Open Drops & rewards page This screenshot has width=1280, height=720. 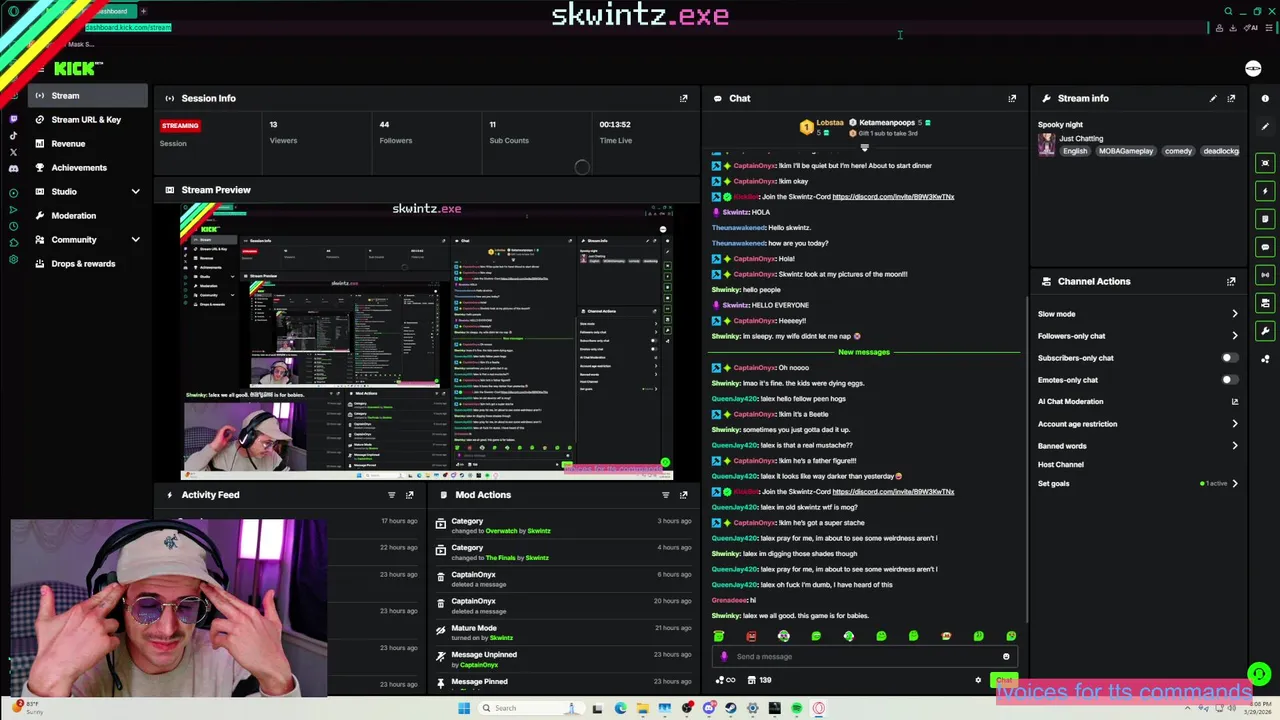pos(87,264)
